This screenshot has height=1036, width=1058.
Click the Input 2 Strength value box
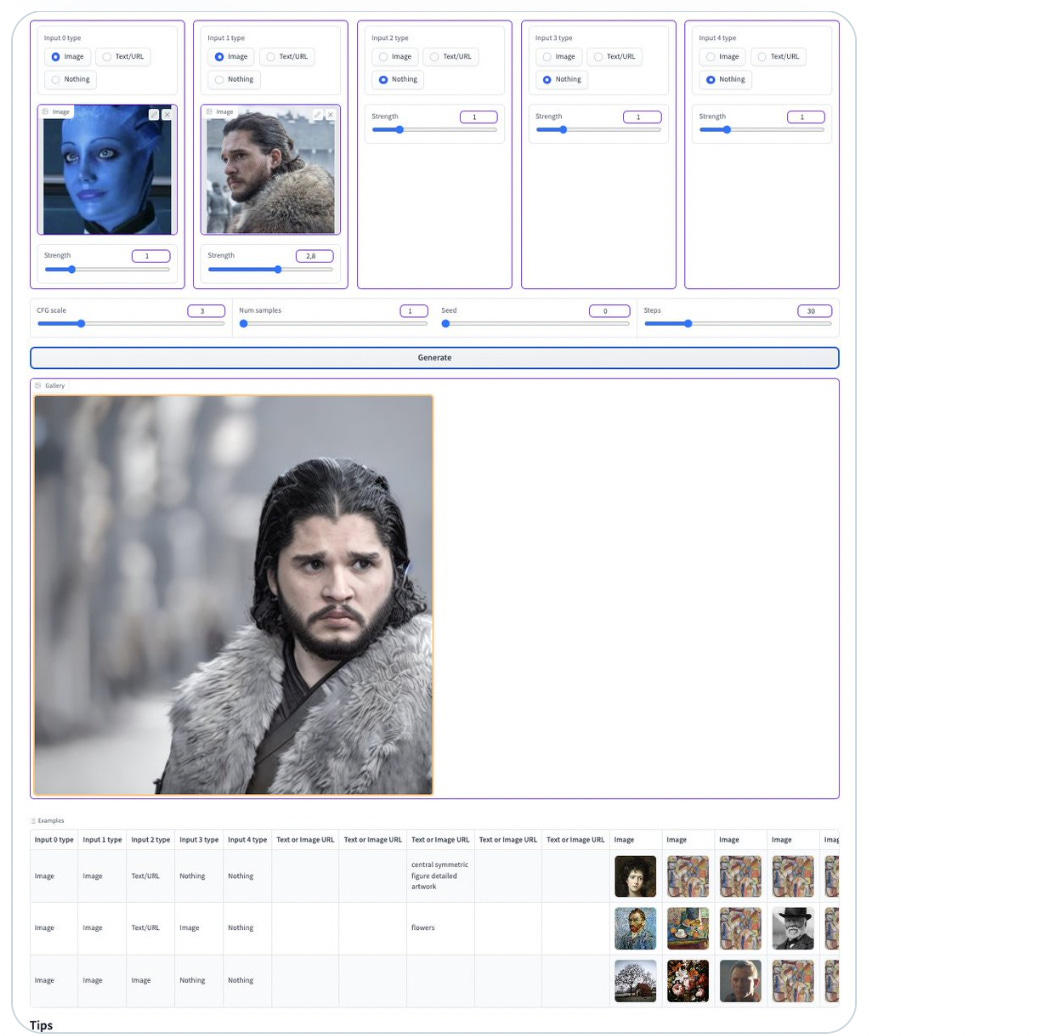(478, 117)
